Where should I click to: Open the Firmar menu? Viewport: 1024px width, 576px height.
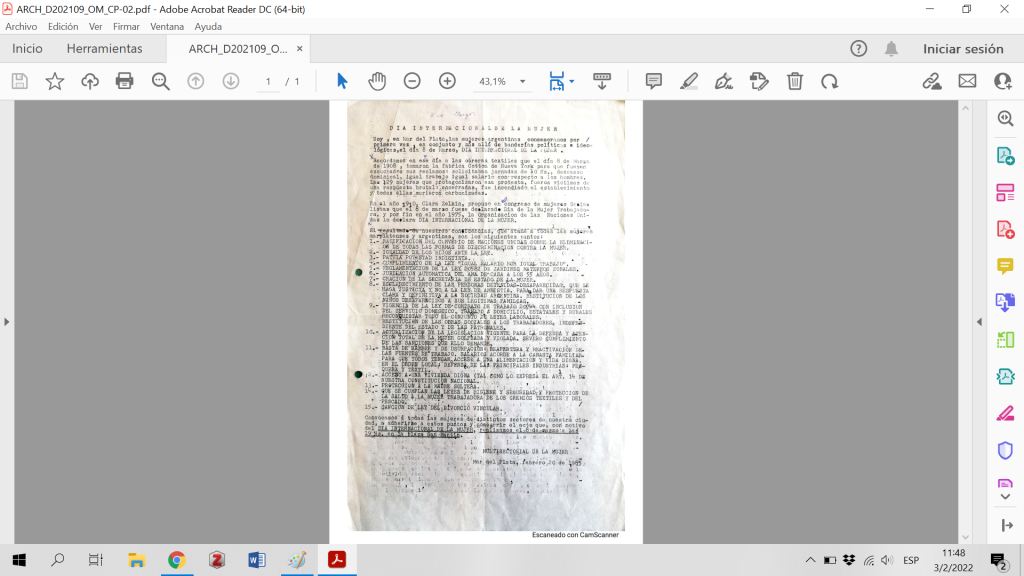(127, 27)
